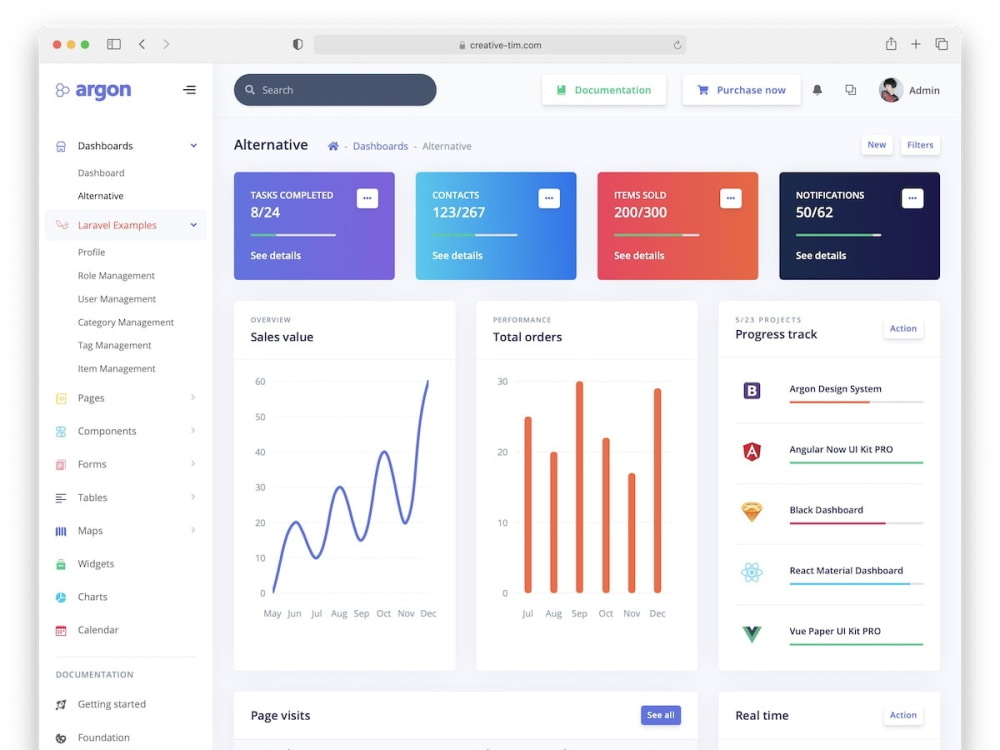
Task: Open Role Management page
Action: point(116,276)
